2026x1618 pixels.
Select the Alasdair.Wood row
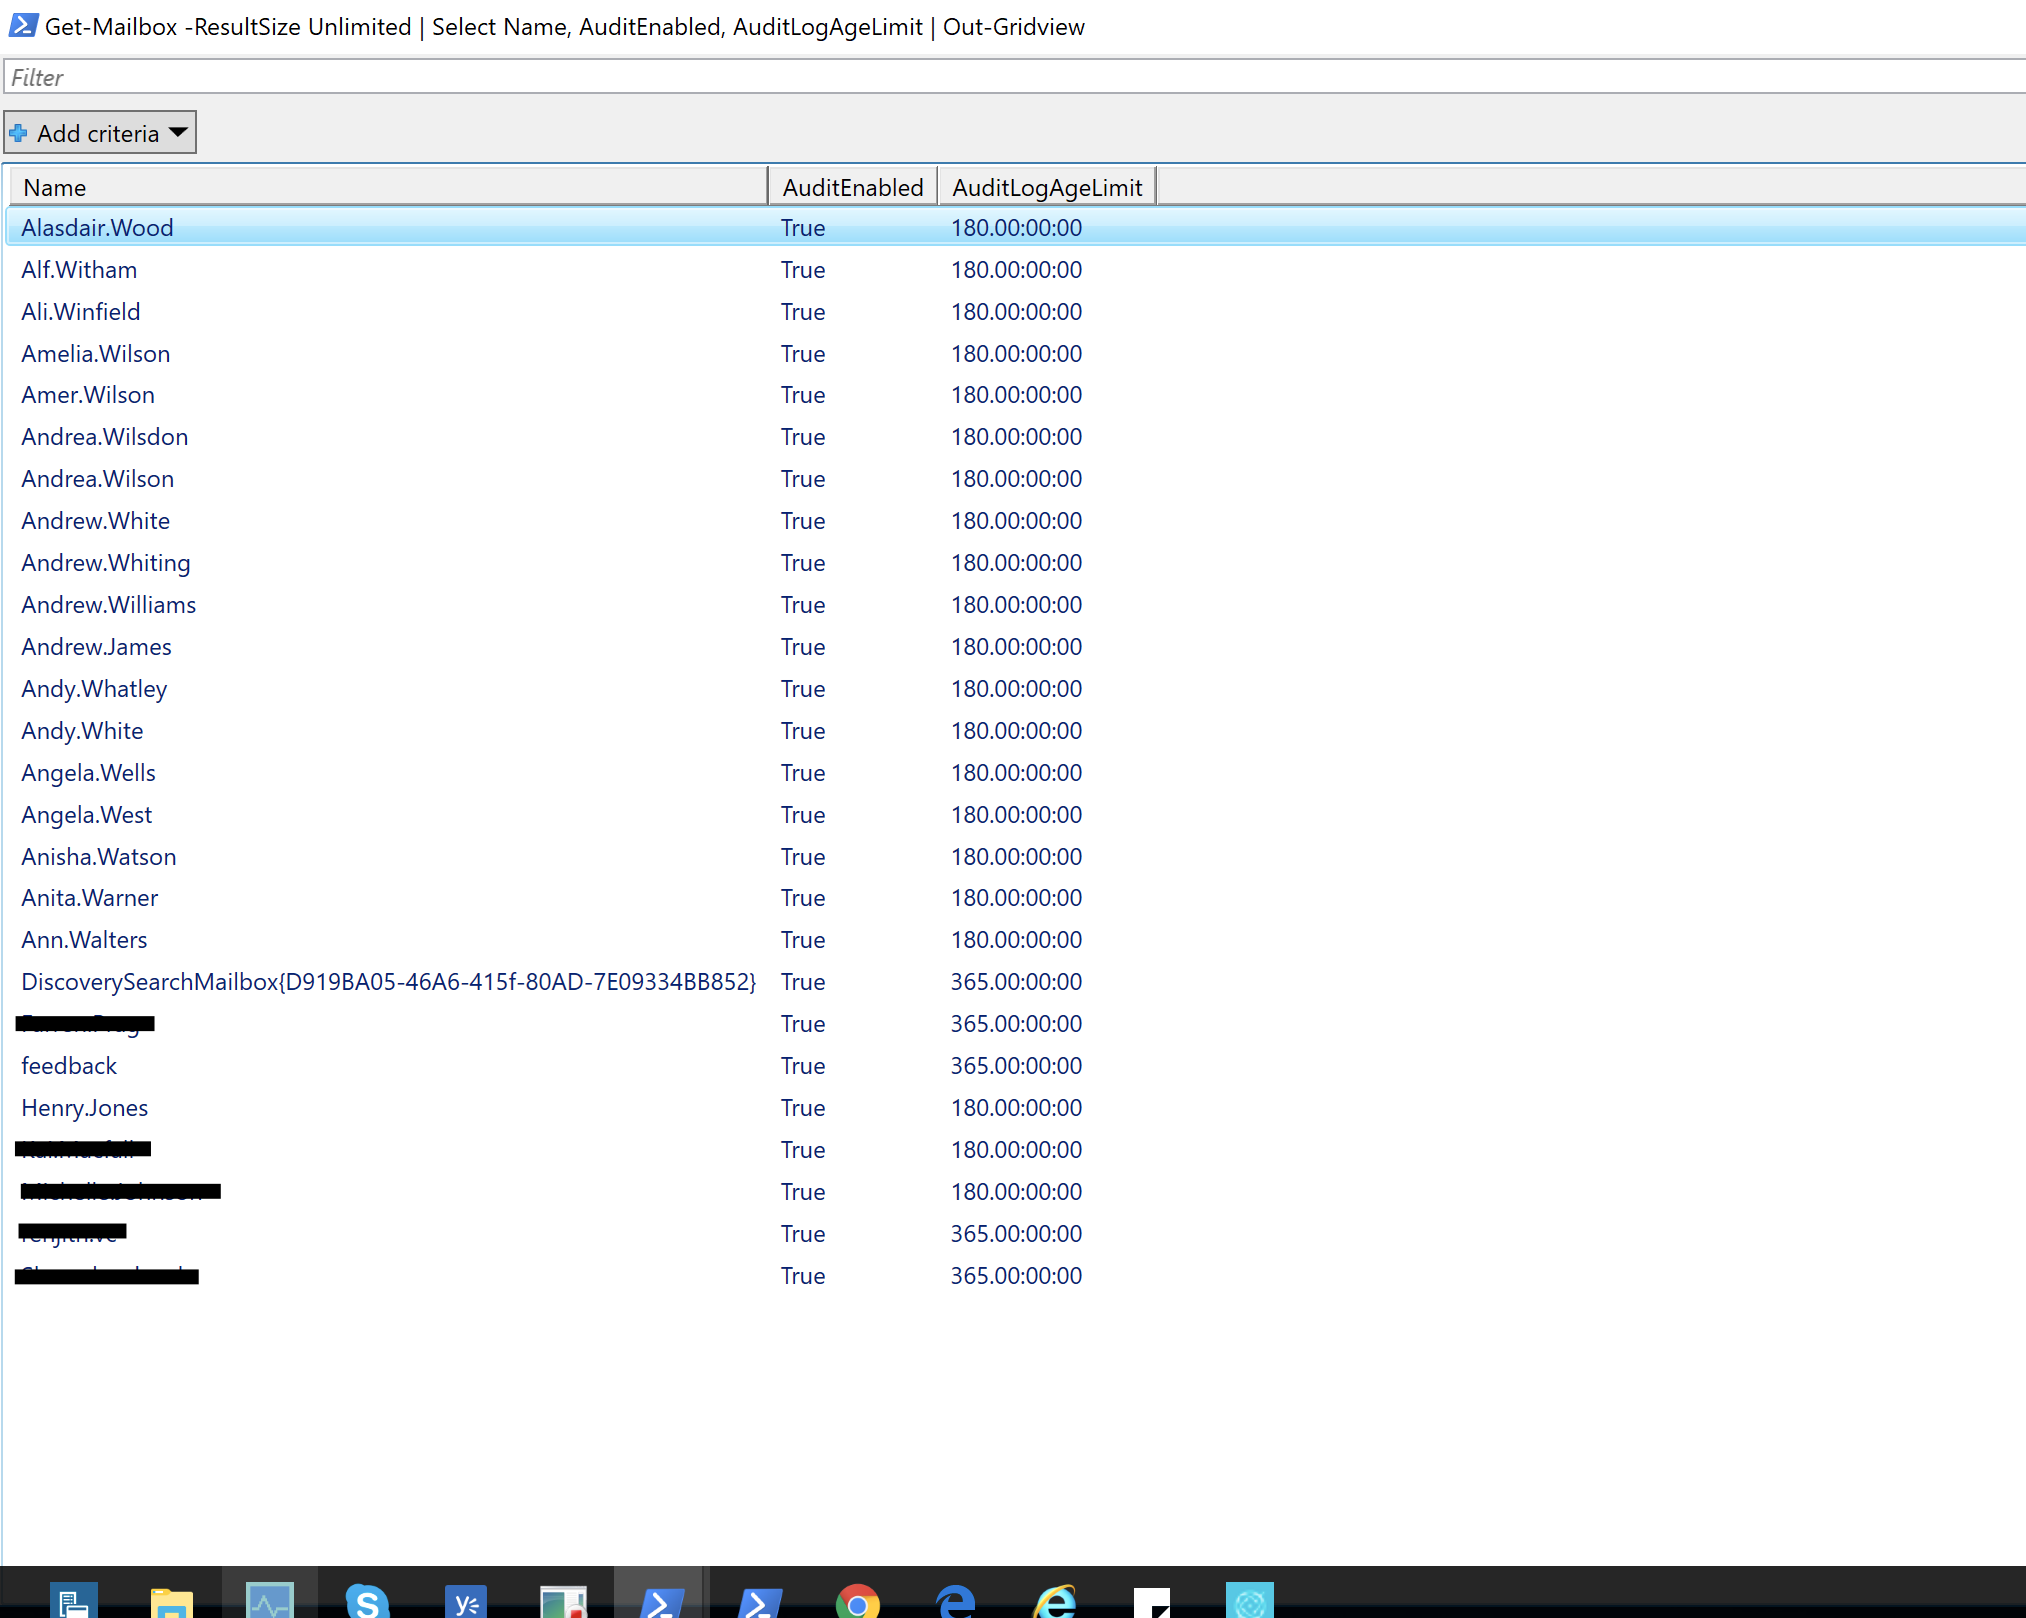pos(98,228)
